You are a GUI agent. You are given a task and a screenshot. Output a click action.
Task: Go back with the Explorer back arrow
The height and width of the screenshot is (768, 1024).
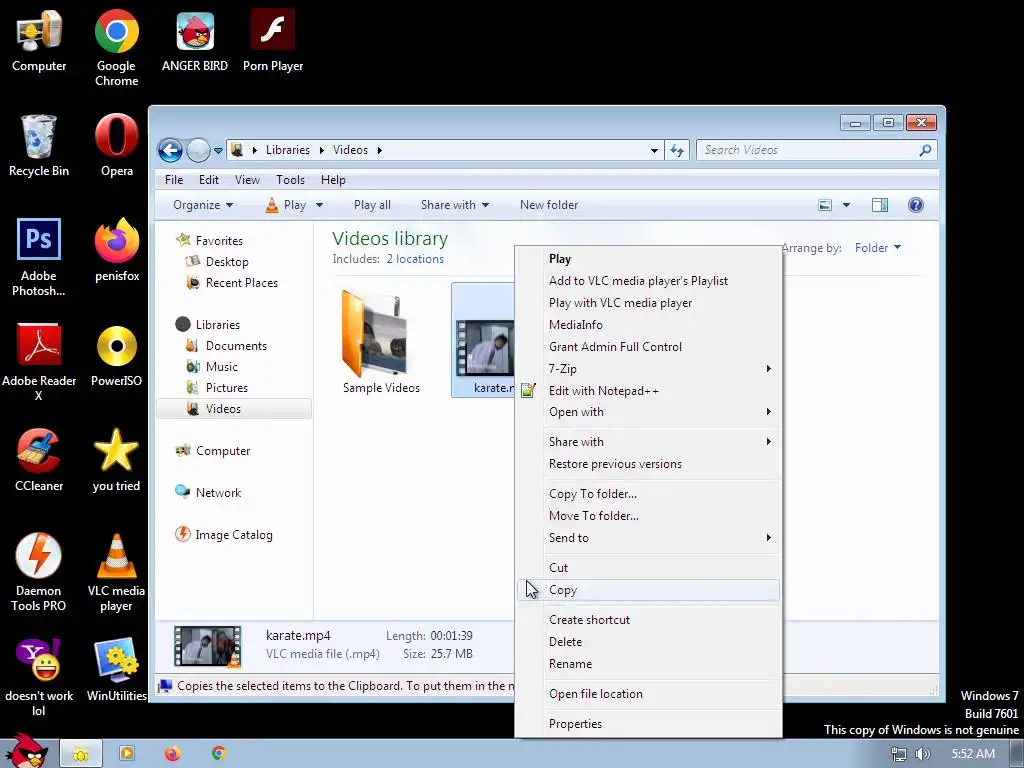click(170, 151)
